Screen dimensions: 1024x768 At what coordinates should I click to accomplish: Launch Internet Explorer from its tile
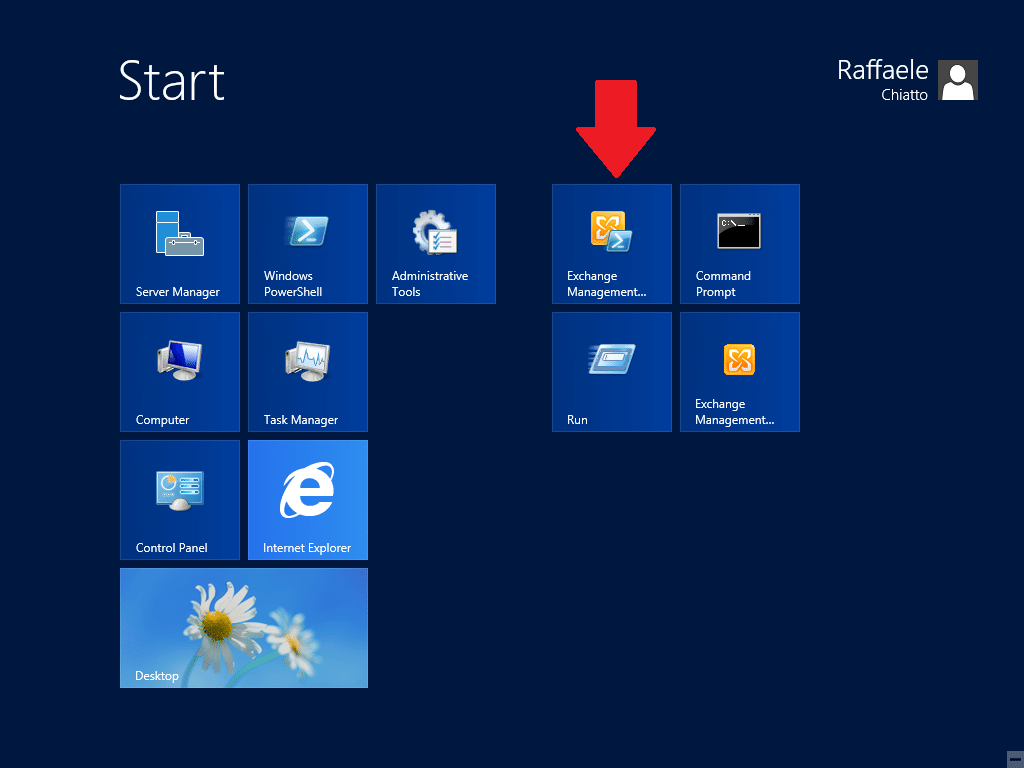coord(308,500)
